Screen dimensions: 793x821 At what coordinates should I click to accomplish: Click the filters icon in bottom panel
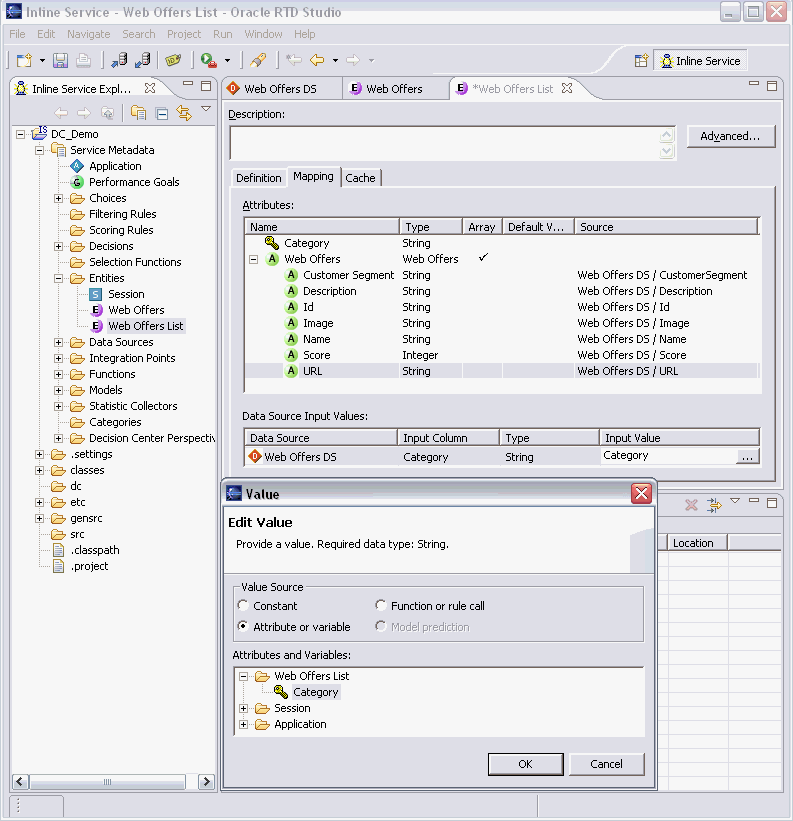(714, 505)
